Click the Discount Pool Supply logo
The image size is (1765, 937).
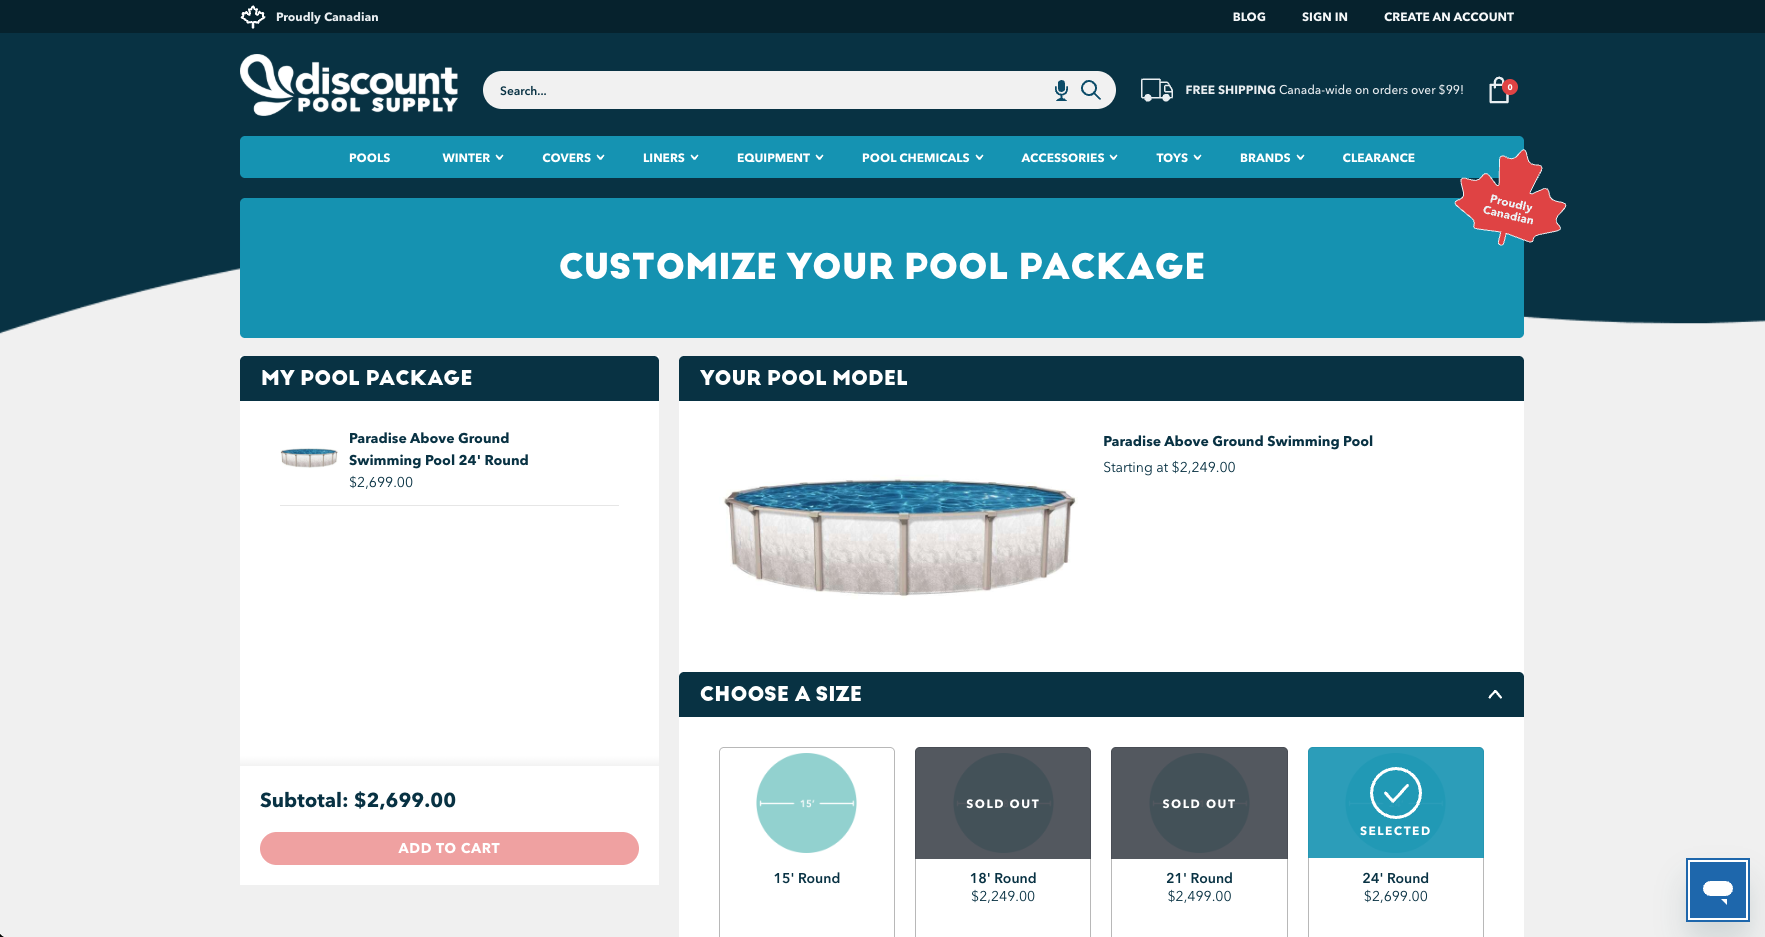349,85
